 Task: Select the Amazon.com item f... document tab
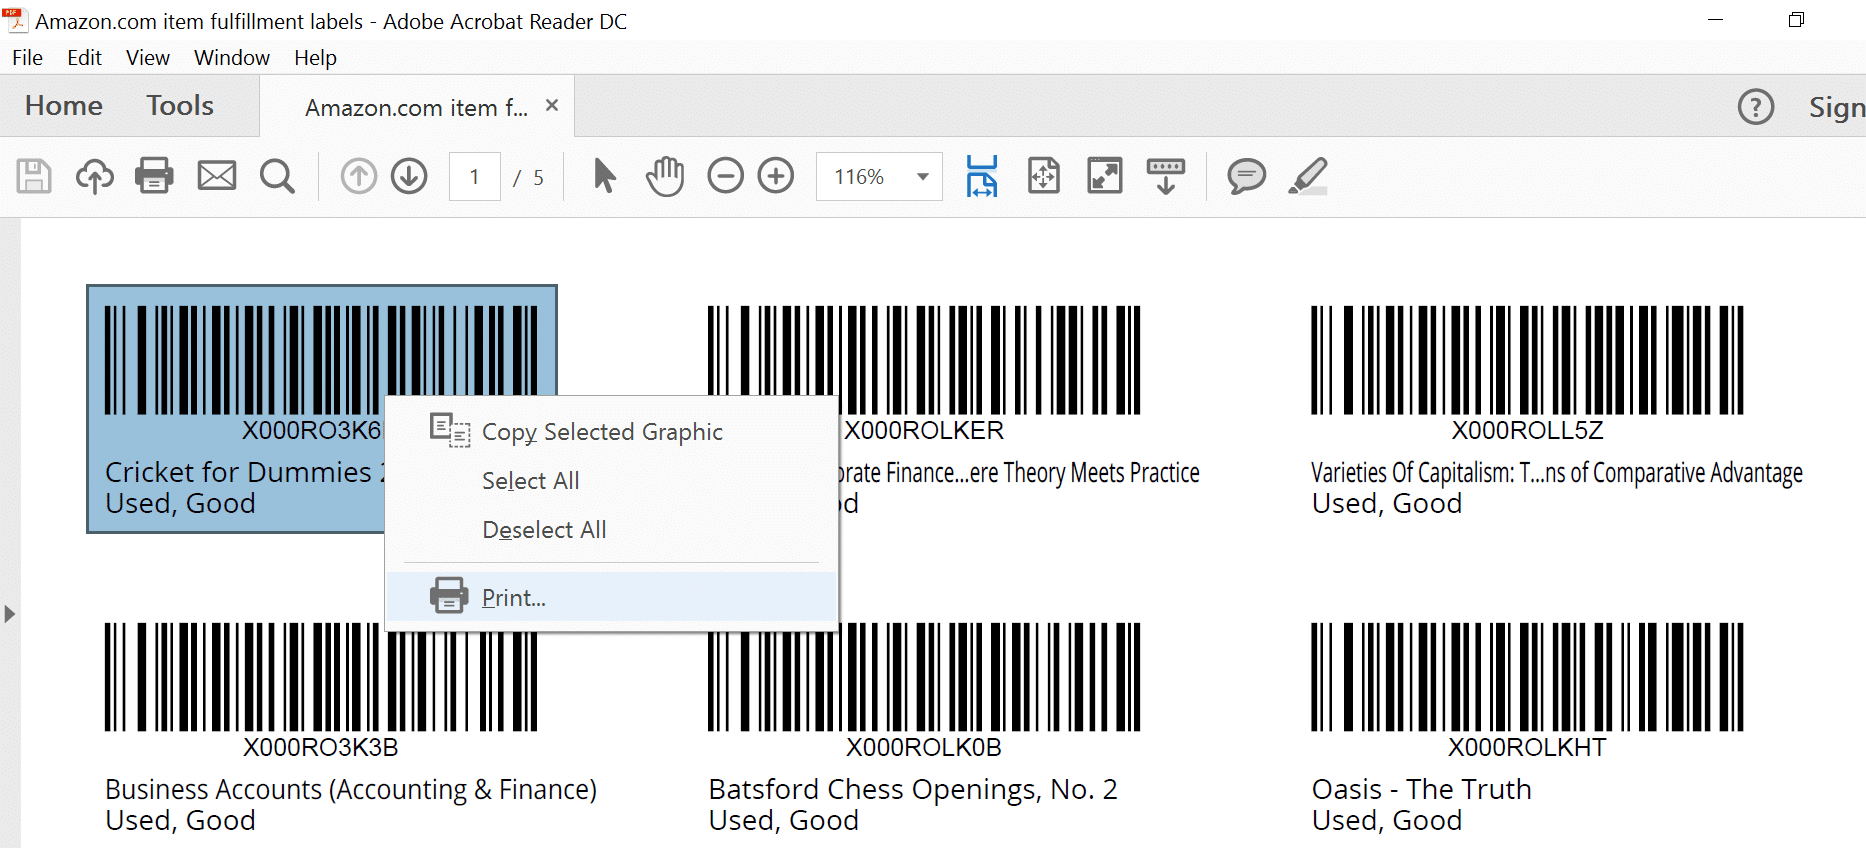pyautogui.click(x=417, y=107)
